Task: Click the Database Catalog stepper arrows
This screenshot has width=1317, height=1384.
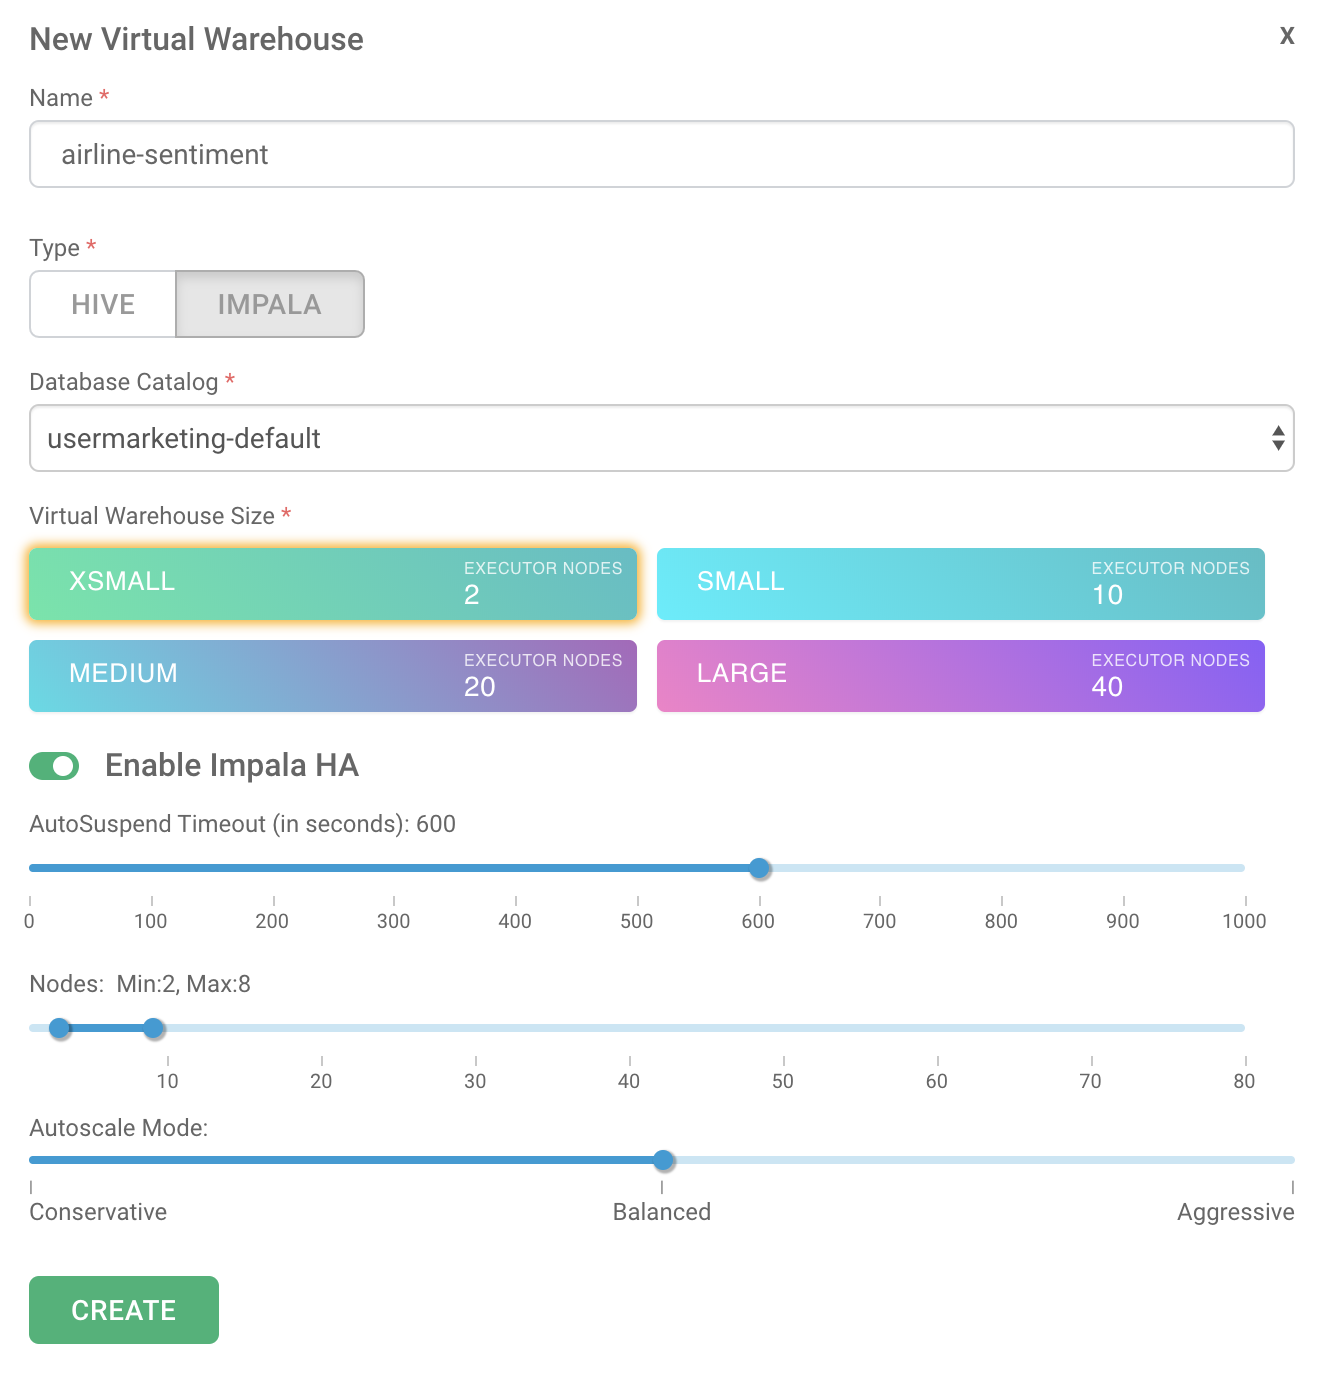Action: click(1278, 438)
